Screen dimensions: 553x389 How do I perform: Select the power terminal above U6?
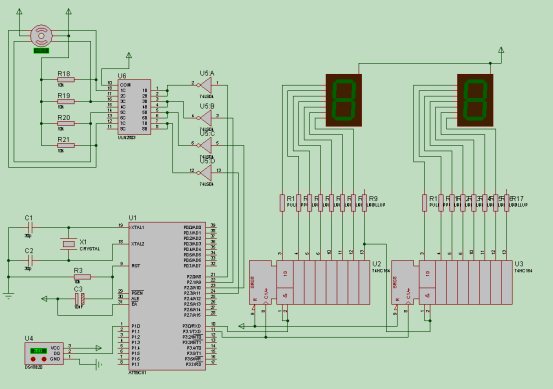pos(129,55)
